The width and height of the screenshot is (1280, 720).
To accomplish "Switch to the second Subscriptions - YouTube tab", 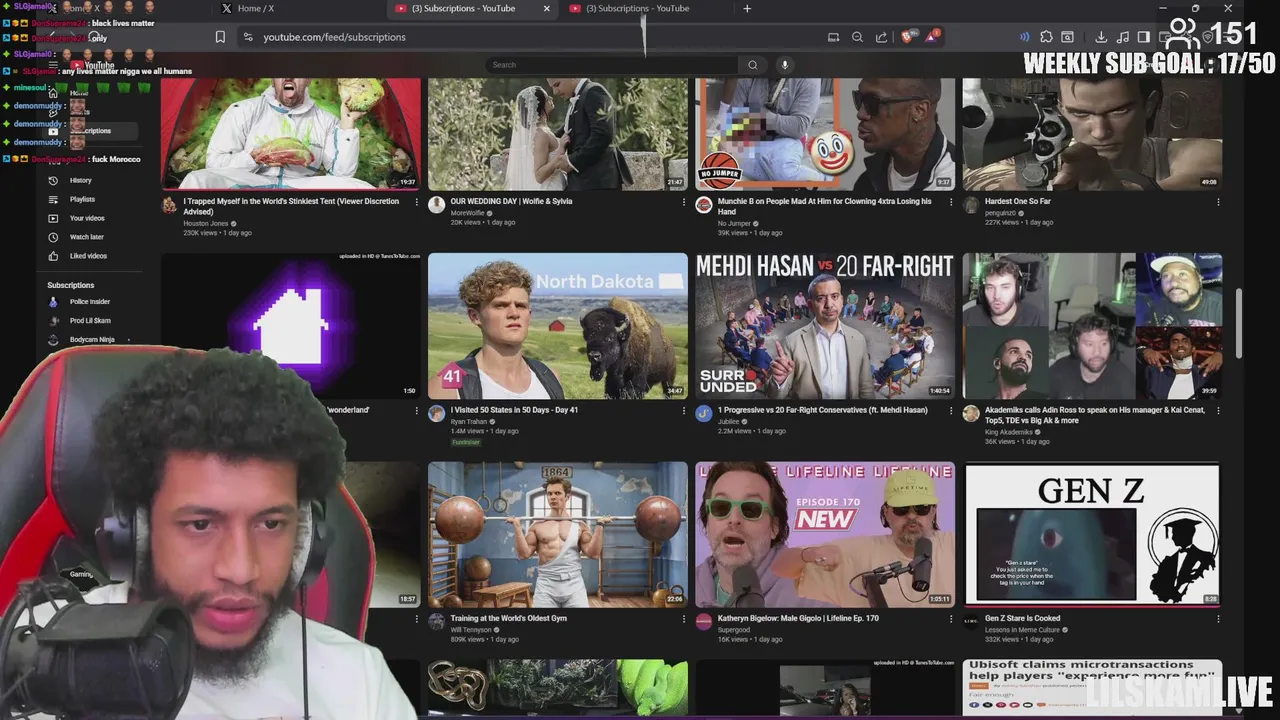I will pos(646,8).
